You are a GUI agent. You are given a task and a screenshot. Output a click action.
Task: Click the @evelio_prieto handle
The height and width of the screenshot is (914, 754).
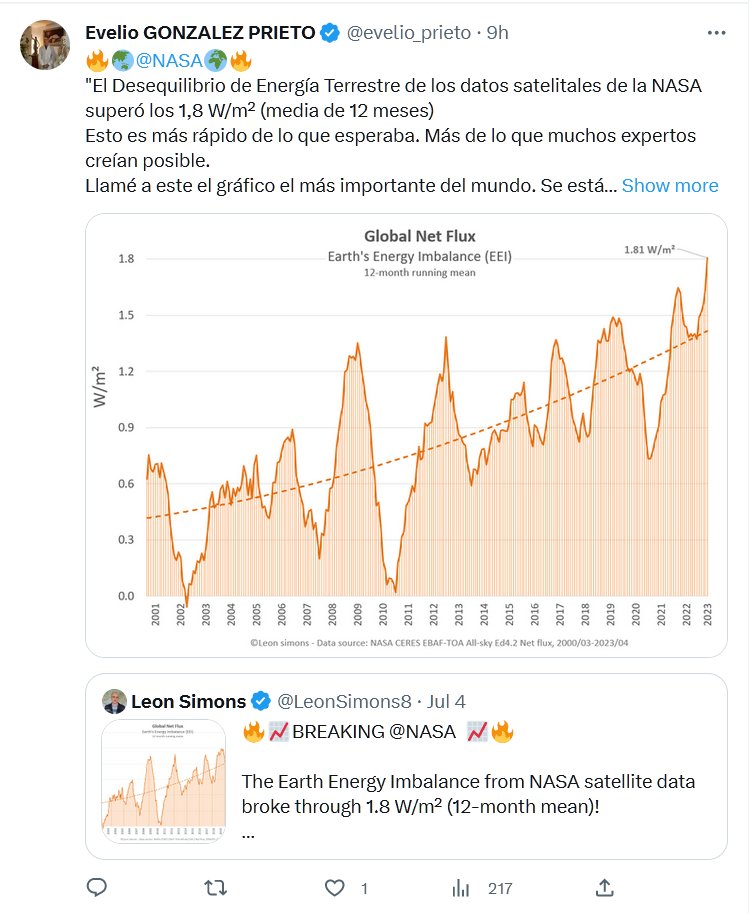coord(408,33)
